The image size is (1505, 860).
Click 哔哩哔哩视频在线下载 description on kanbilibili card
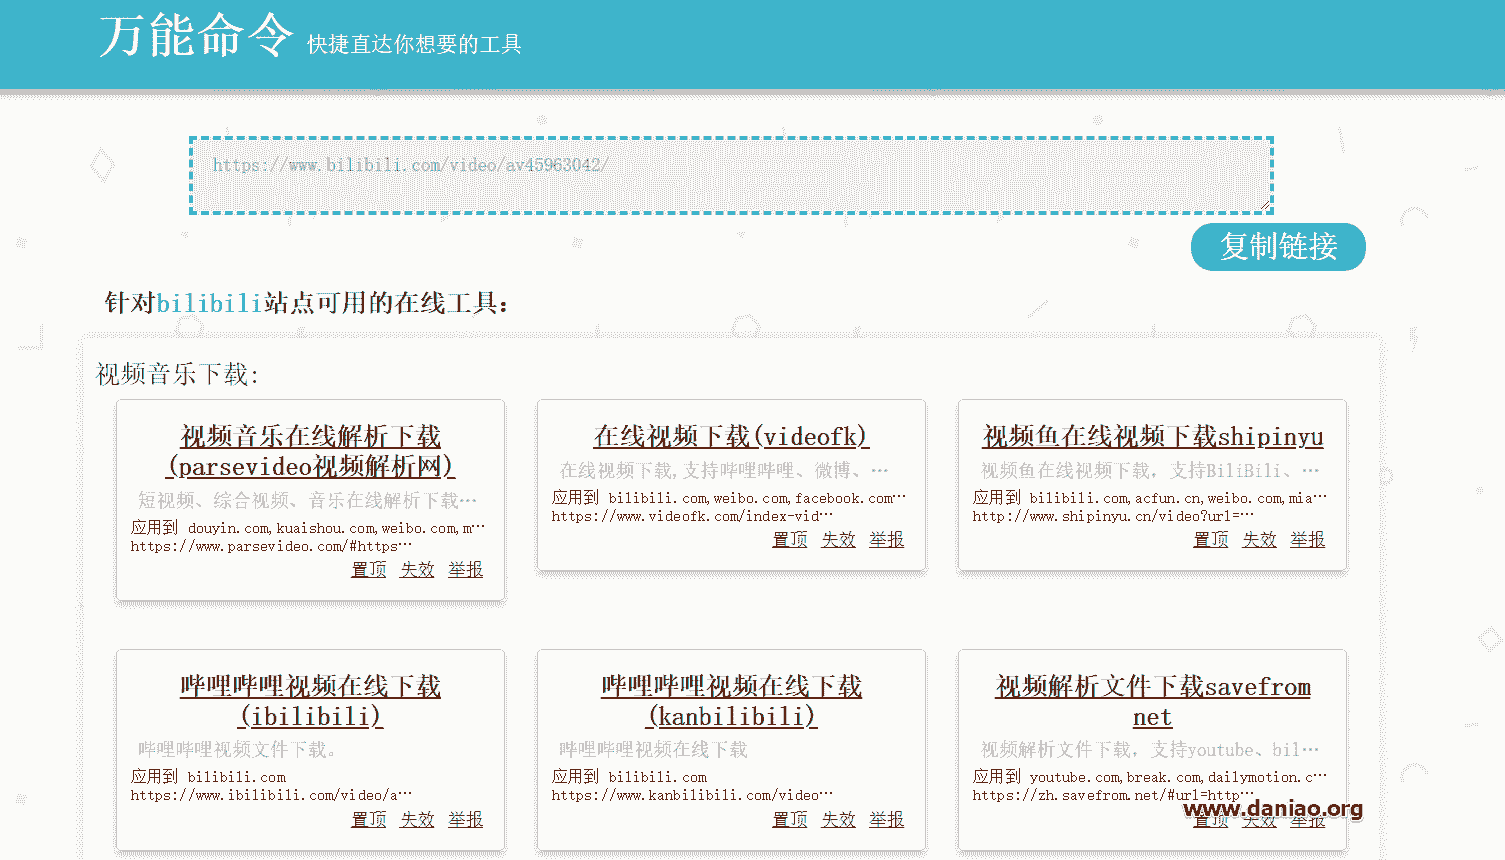coord(653,749)
